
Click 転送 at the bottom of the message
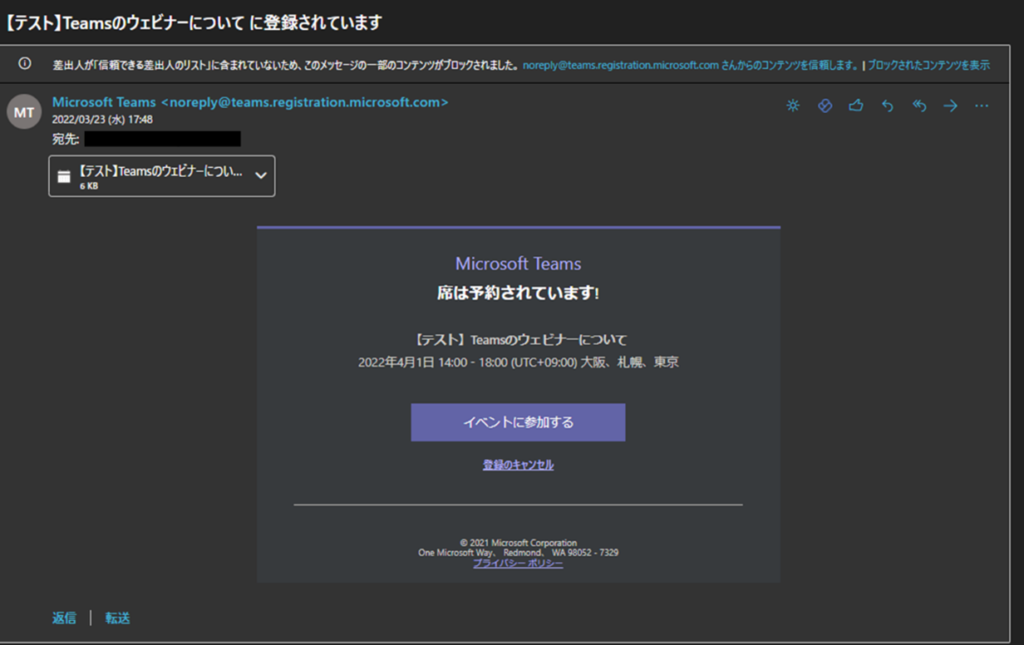click(118, 618)
